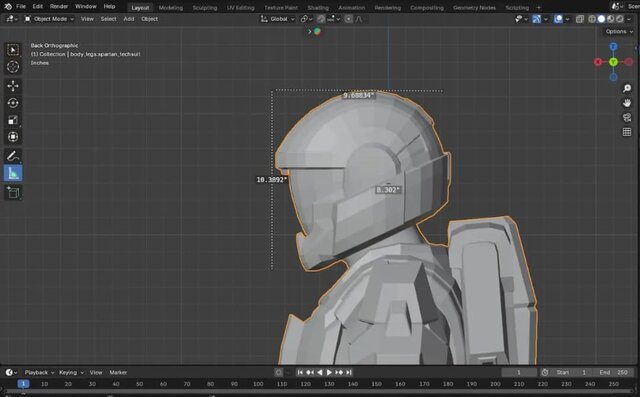Jump to next keyframe

pyautogui.click(x=339, y=372)
